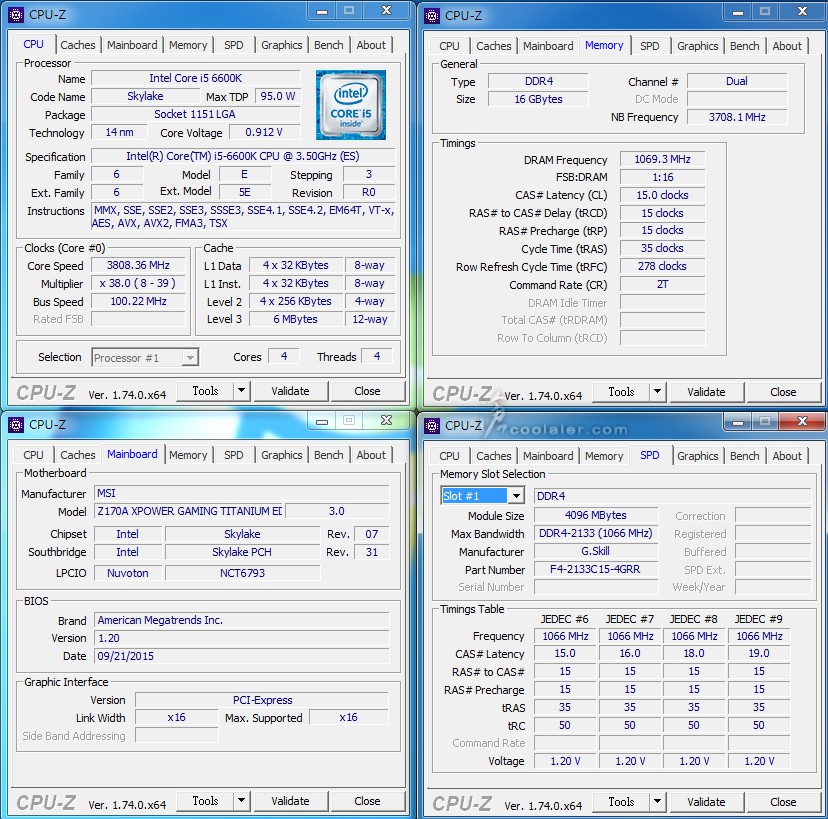Click the SPD Manufacturer value G.Skill
828x819 pixels.
[596, 551]
